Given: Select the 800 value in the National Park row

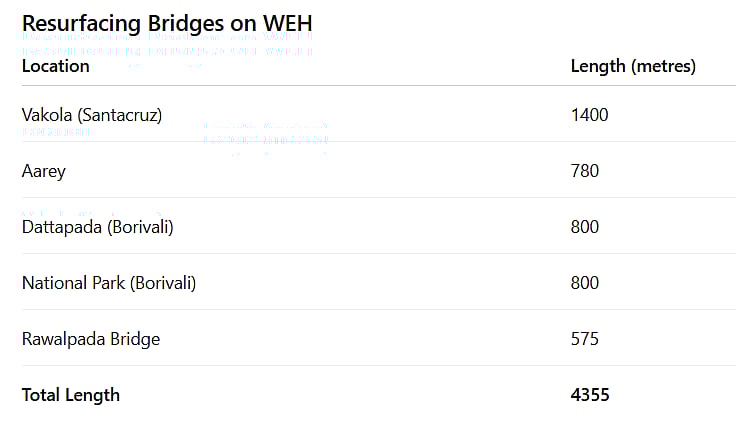Looking at the screenshot, I should [584, 283].
